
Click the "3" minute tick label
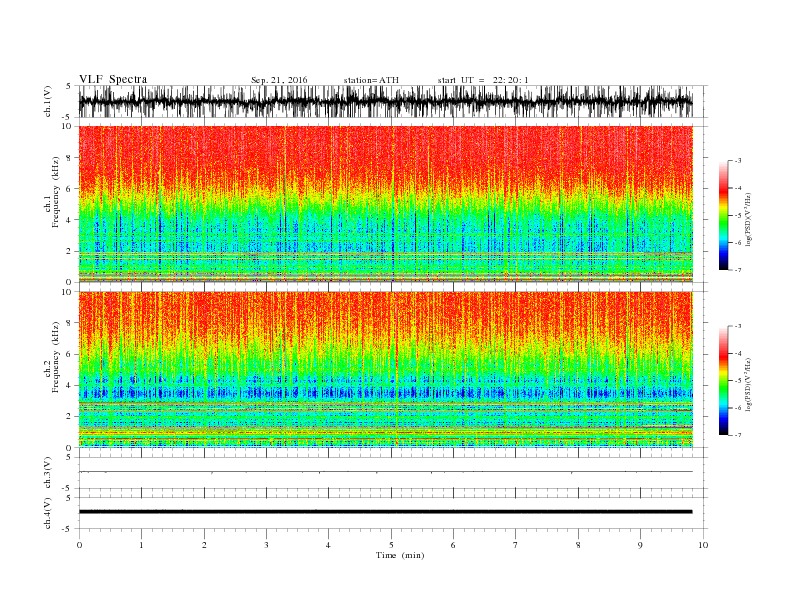coord(266,545)
